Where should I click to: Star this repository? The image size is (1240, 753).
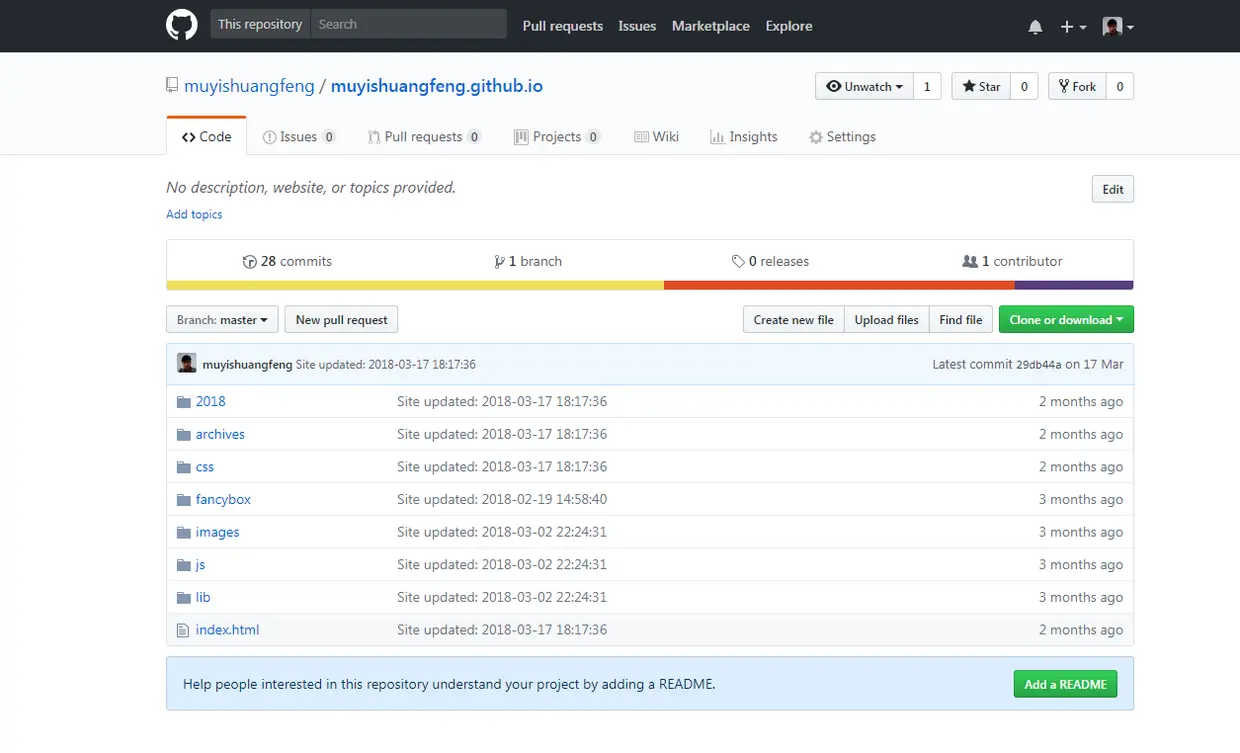point(981,87)
